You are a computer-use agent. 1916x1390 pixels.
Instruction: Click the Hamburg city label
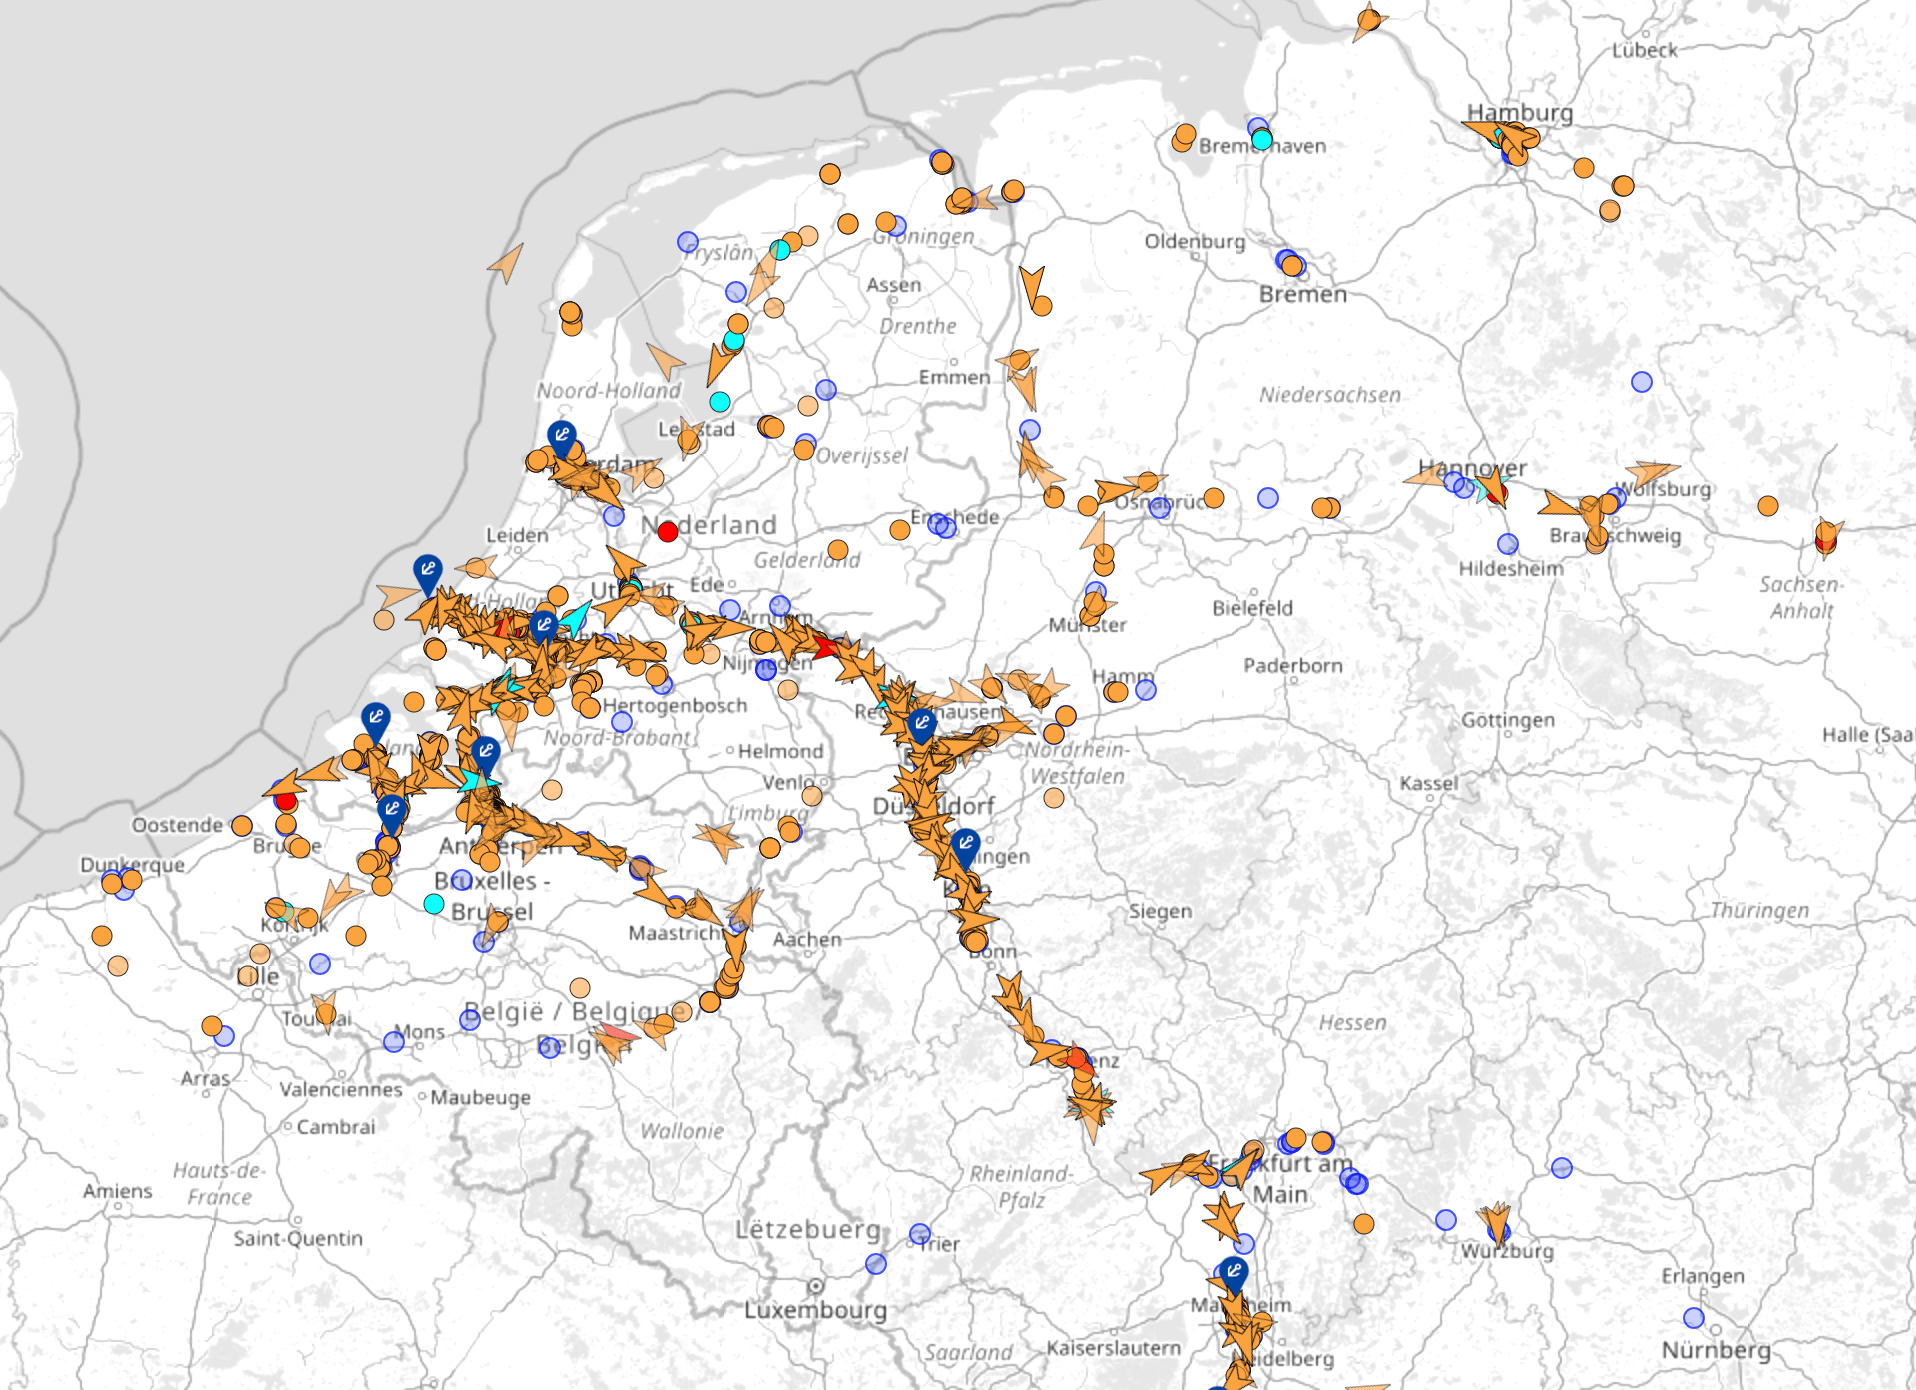[x=1519, y=112]
